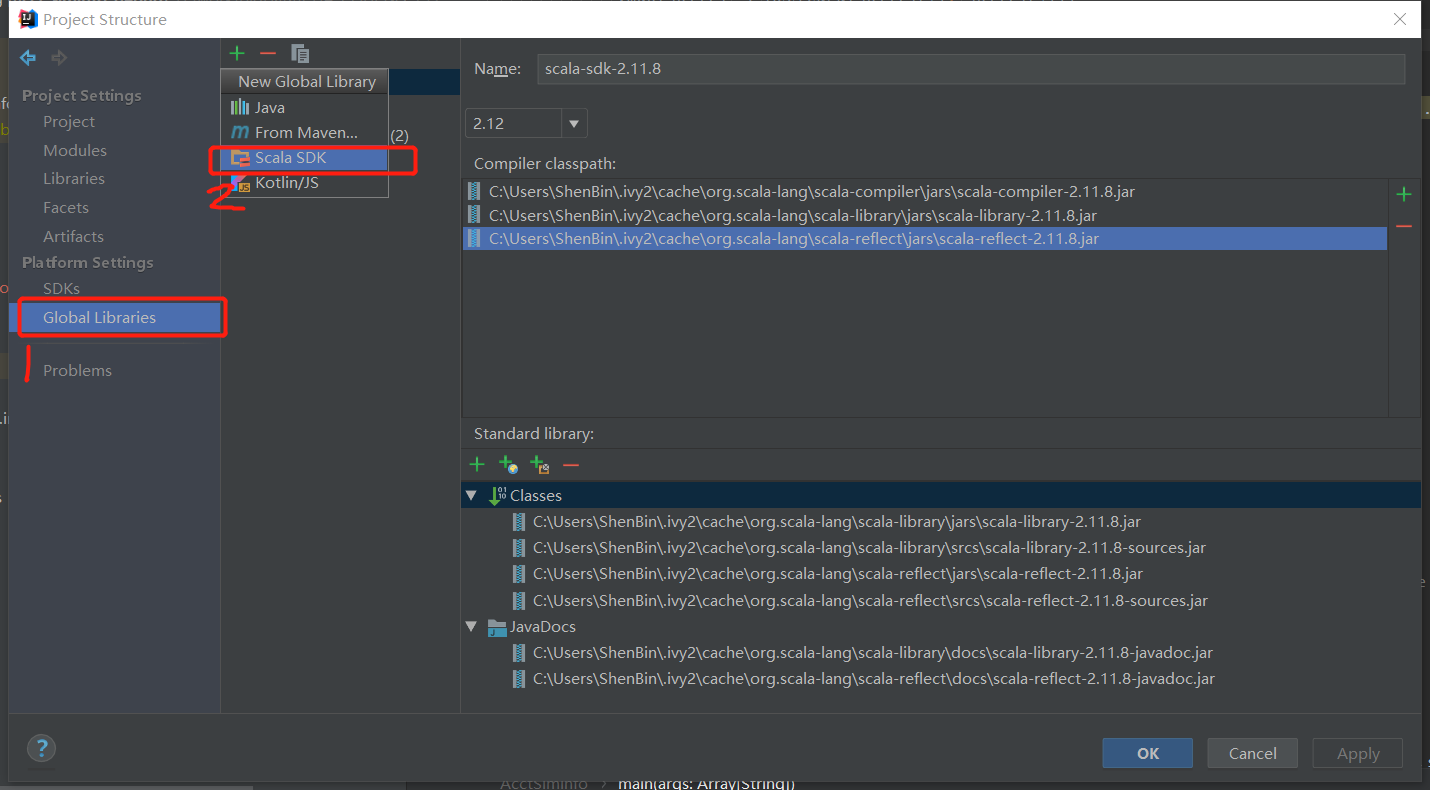Add jar to compiler classpath
Image resolution: width=1430 pixels, height=790 pixels.
click(x=1404, y=195)
